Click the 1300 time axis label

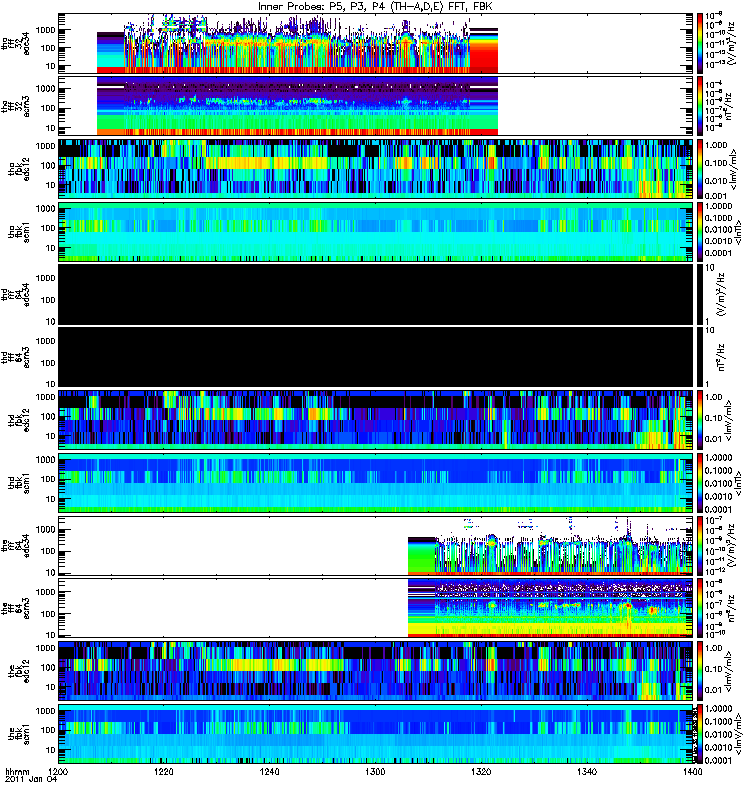[x=376, y=772]
